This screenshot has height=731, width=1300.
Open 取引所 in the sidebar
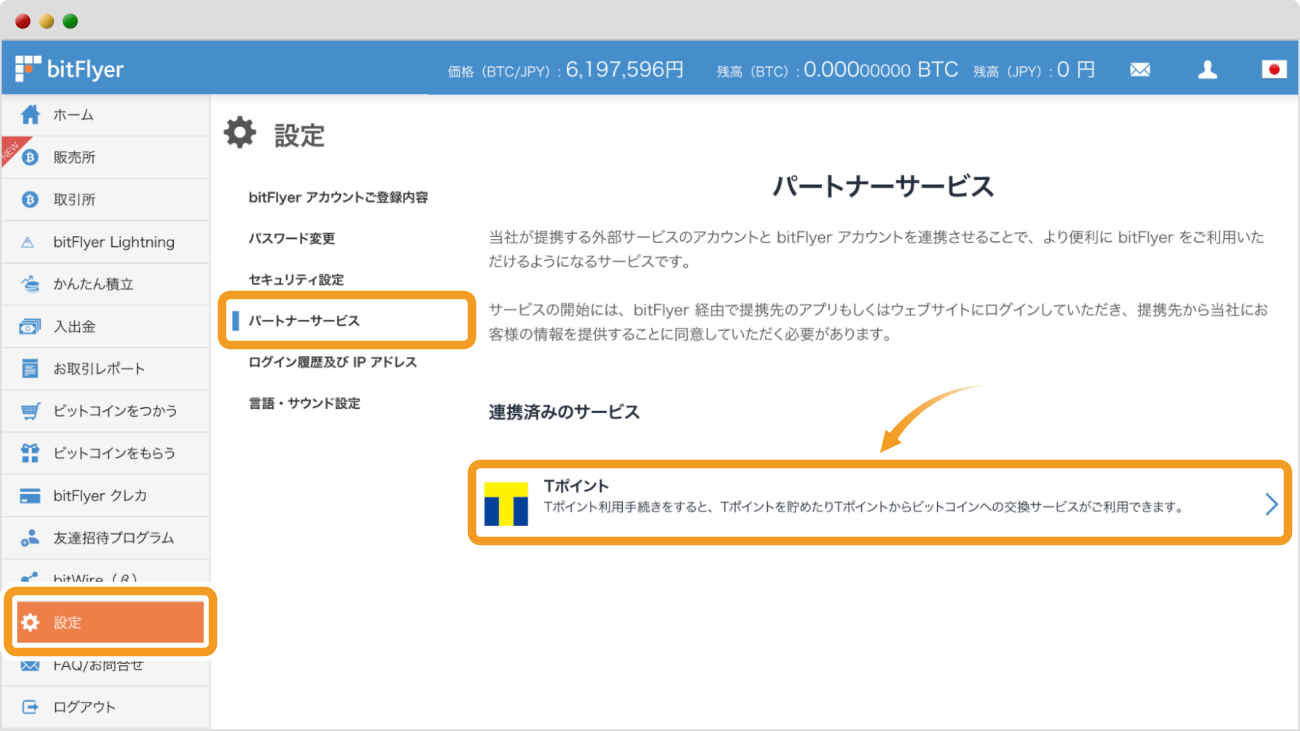coord(105,200)
